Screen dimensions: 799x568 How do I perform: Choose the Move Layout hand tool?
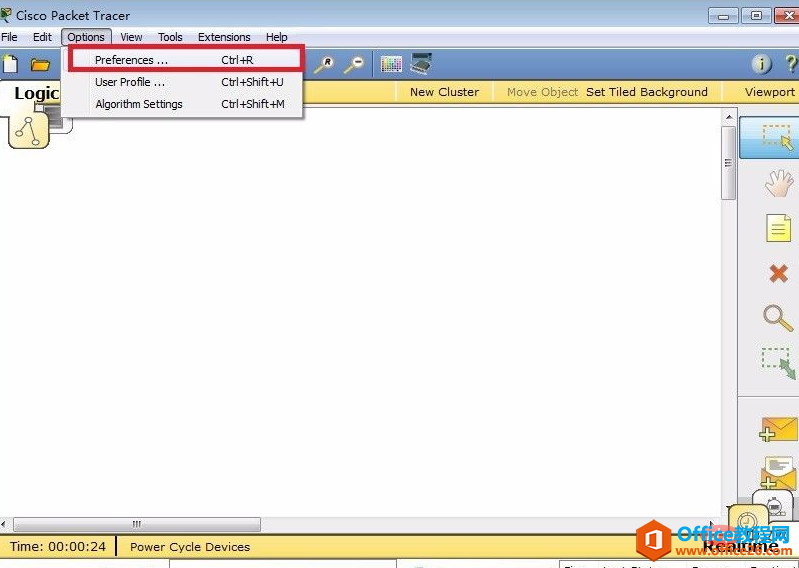pyautogui.click(x=779, y=184)
